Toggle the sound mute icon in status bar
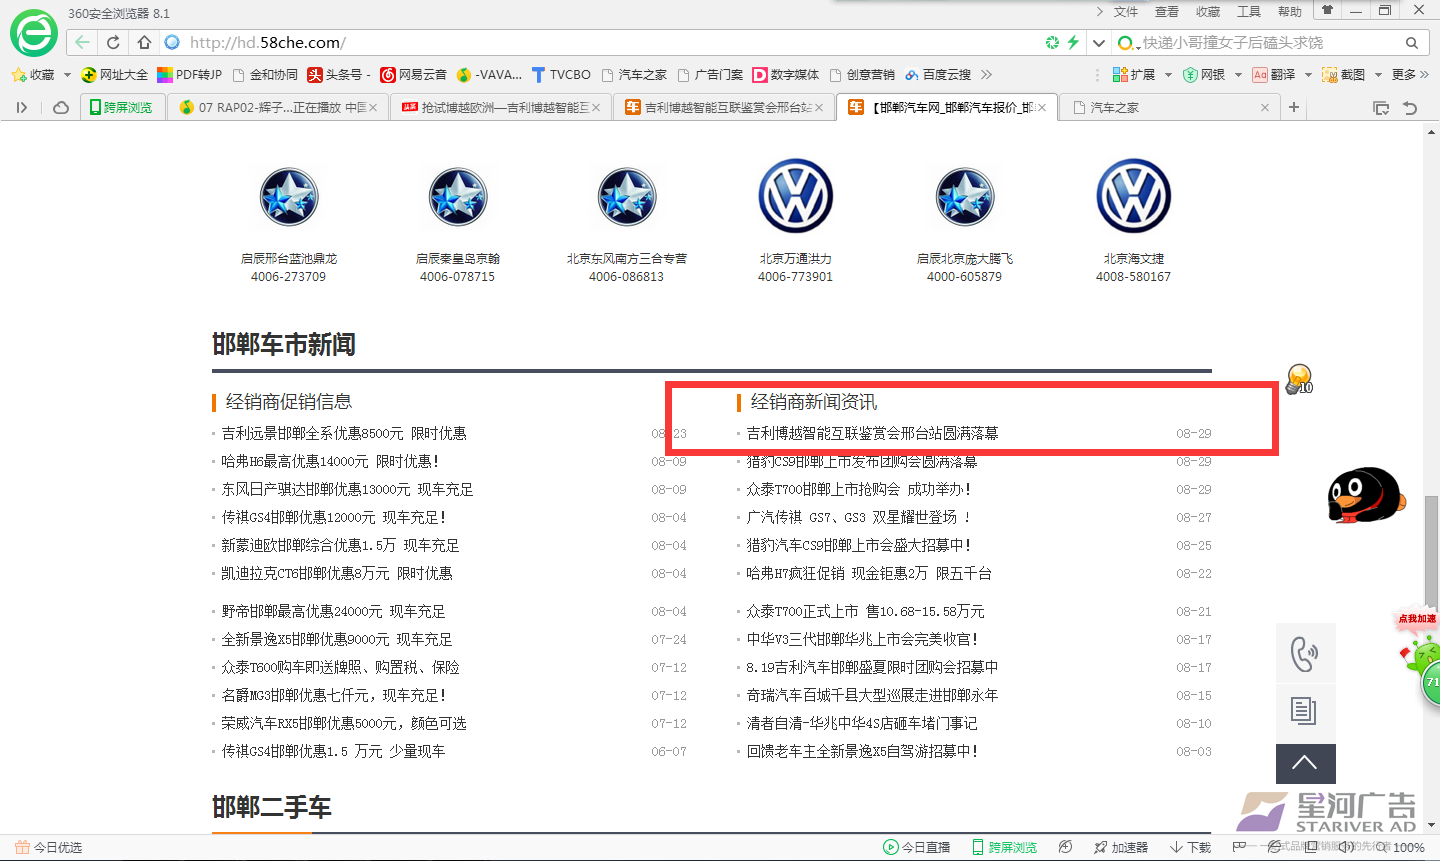The width and height of the screenshot is (1440, 861). (1347, 847)
